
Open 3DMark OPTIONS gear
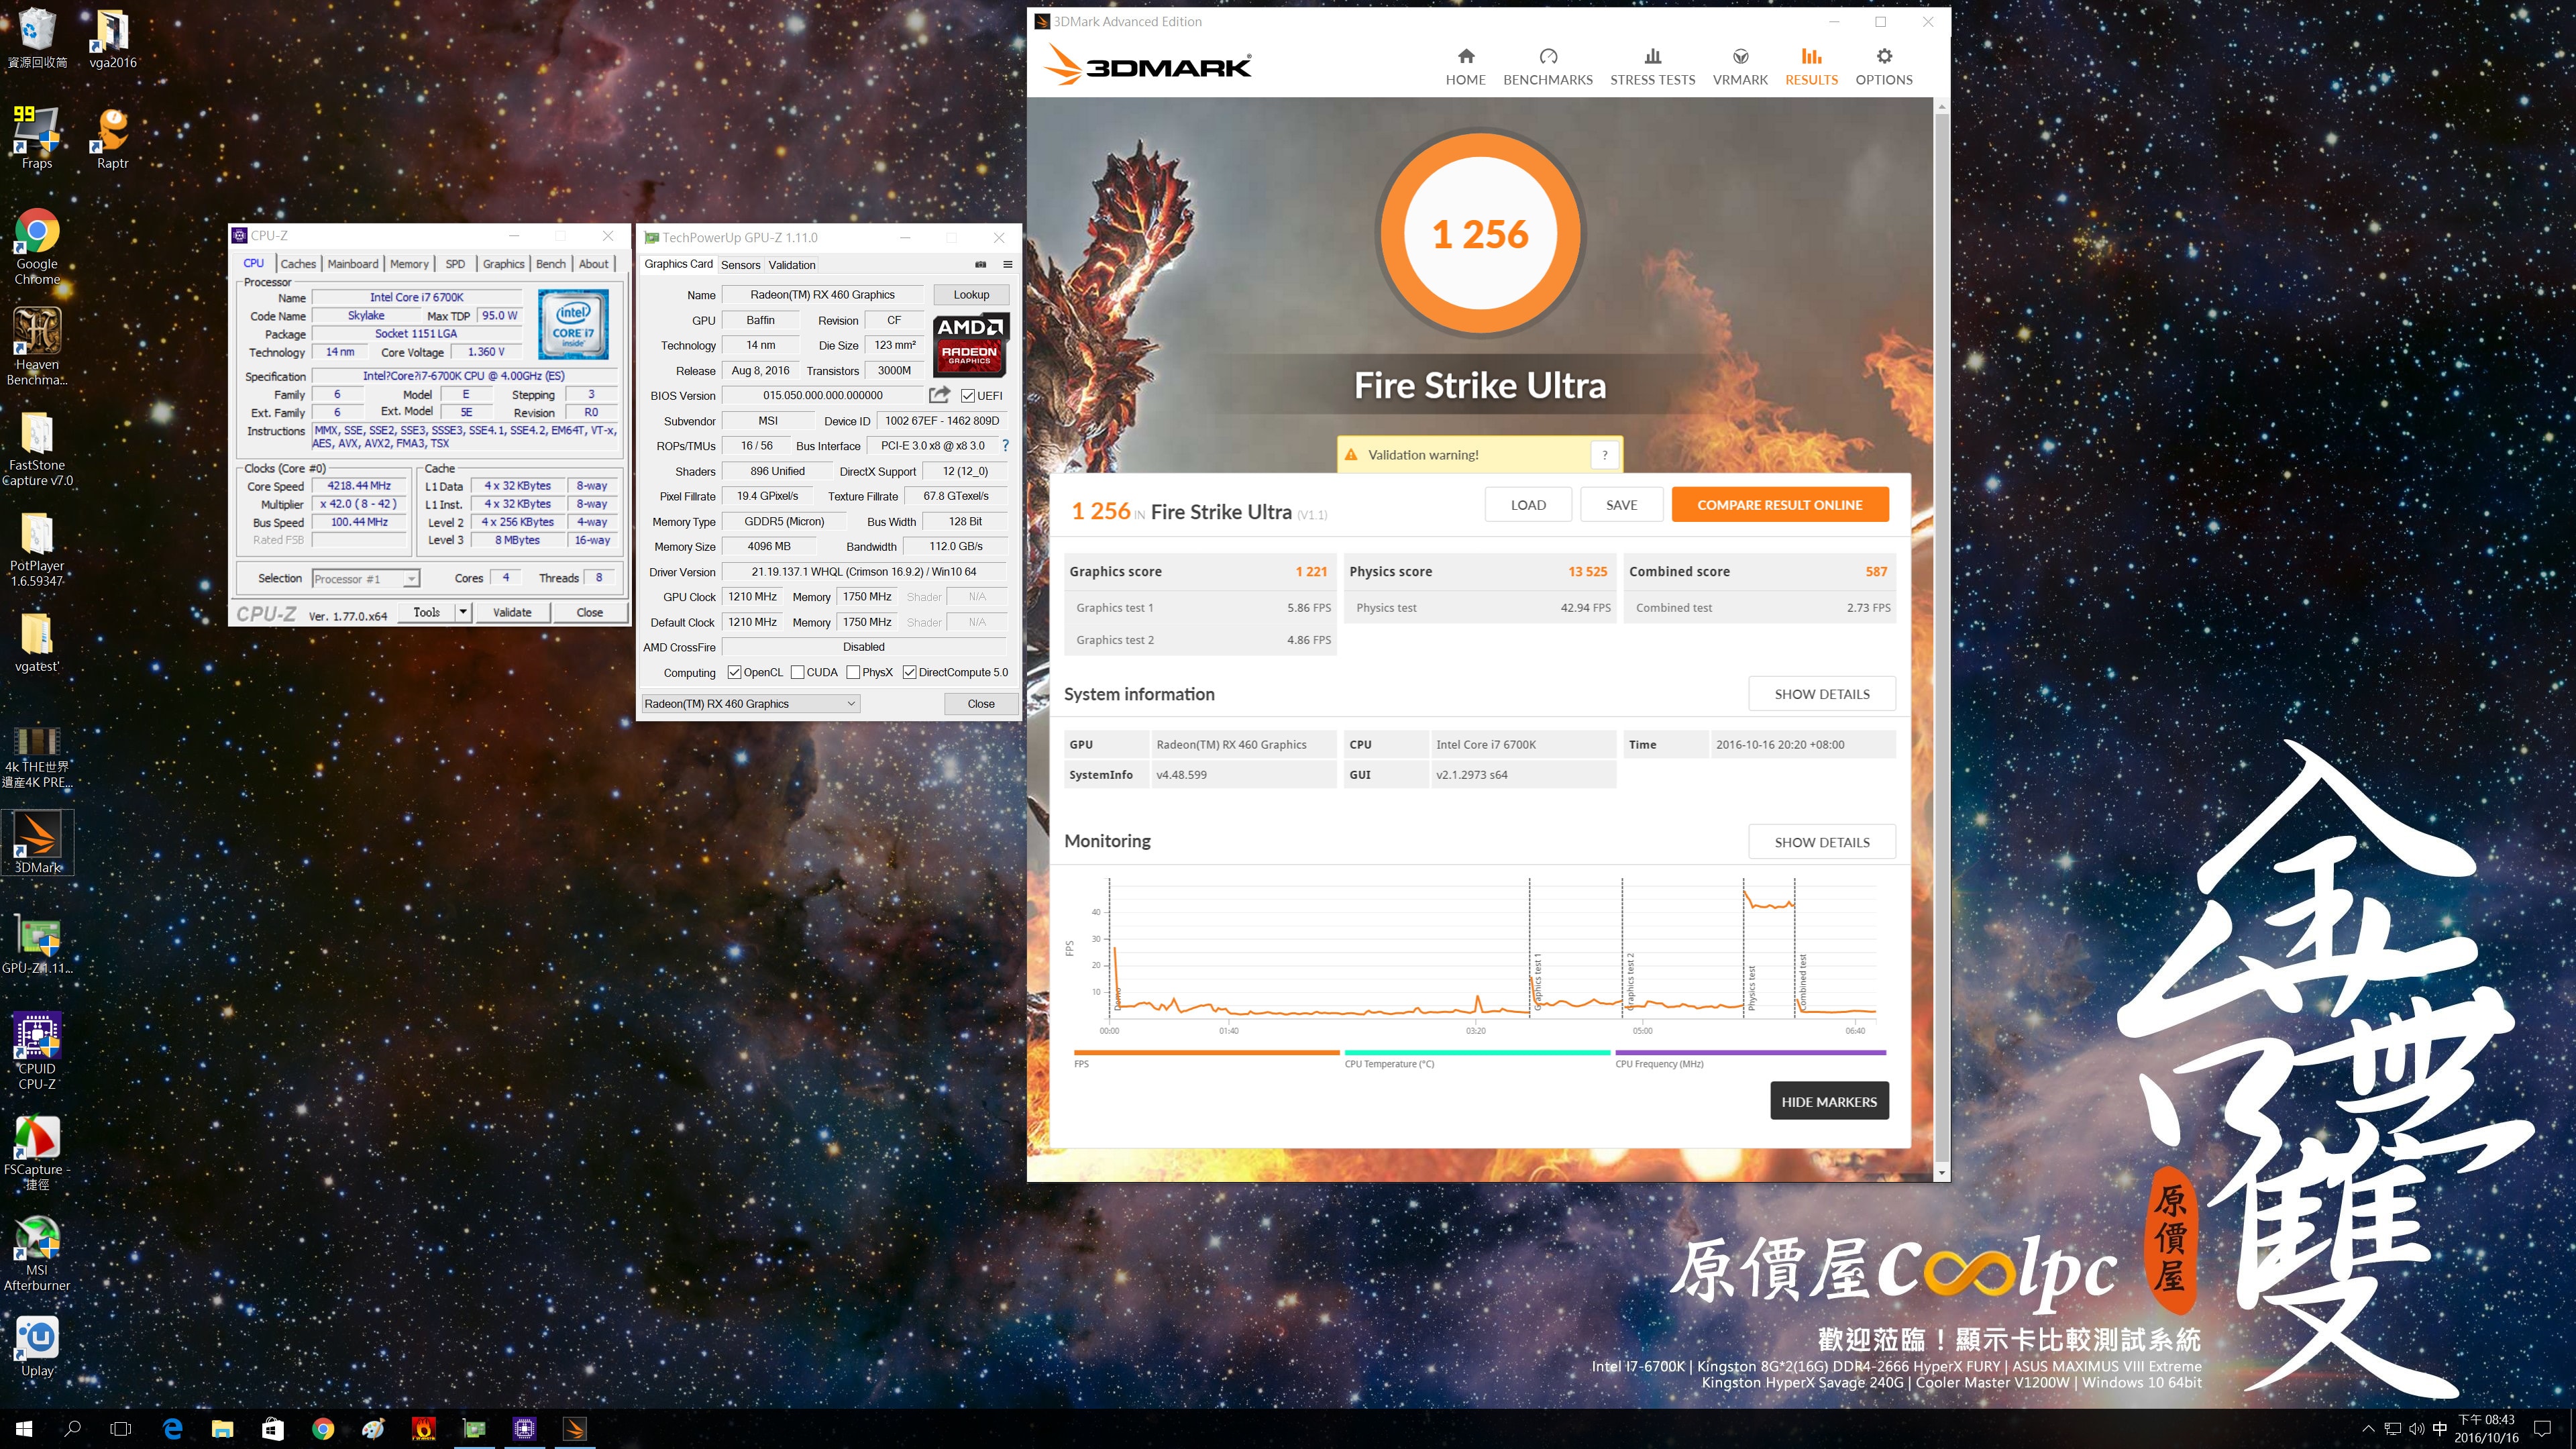tap(1883, 67)
